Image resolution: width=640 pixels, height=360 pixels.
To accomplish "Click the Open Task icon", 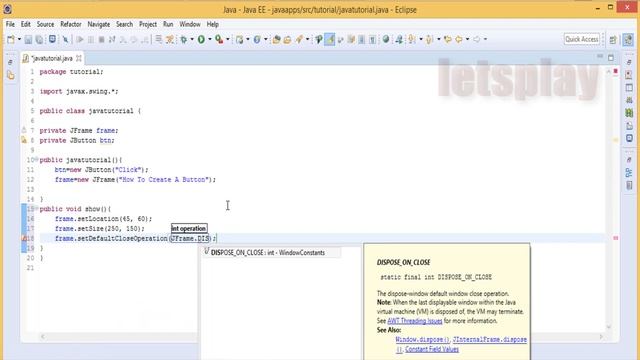I will click(287, 40).
